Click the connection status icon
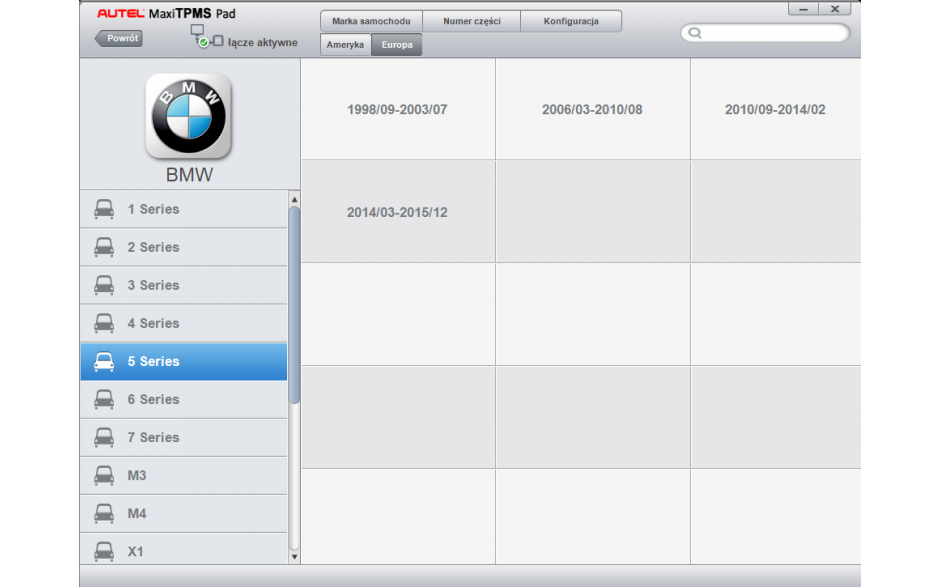Screen dimensions: 940x587 point(206,37)
